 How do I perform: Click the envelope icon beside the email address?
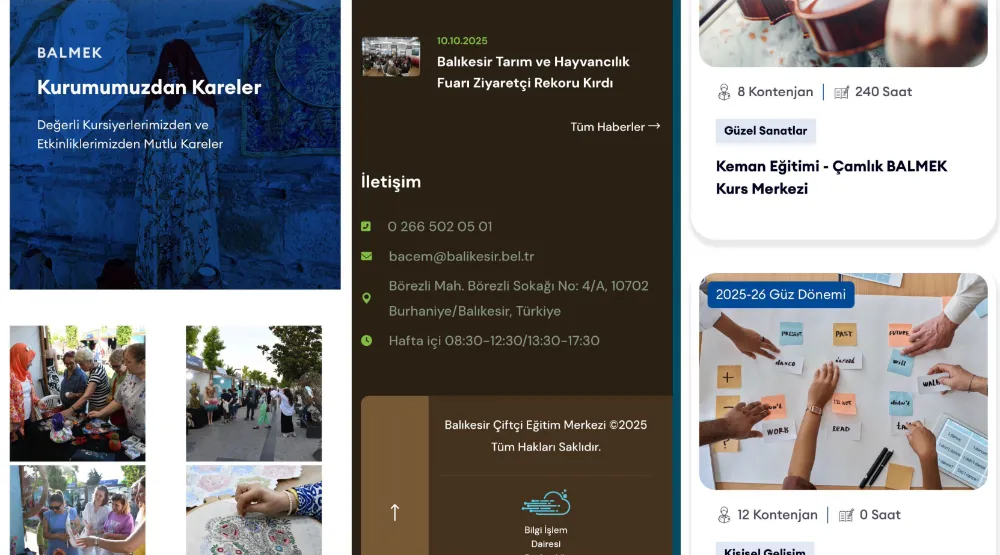(366, 257)
